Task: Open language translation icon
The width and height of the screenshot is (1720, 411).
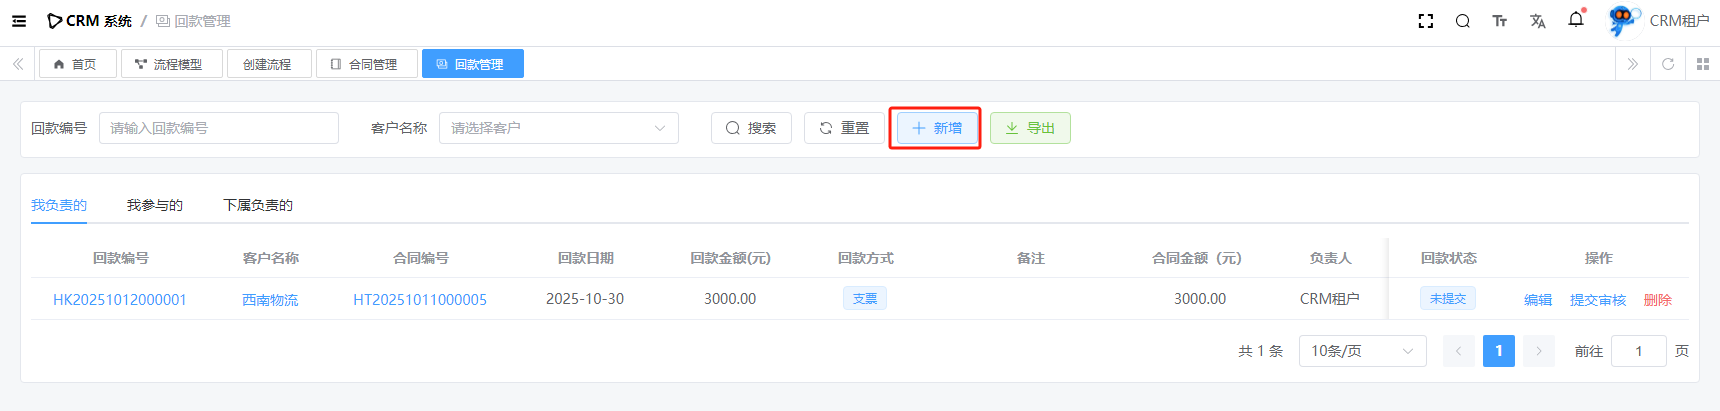Action: 1537,21
